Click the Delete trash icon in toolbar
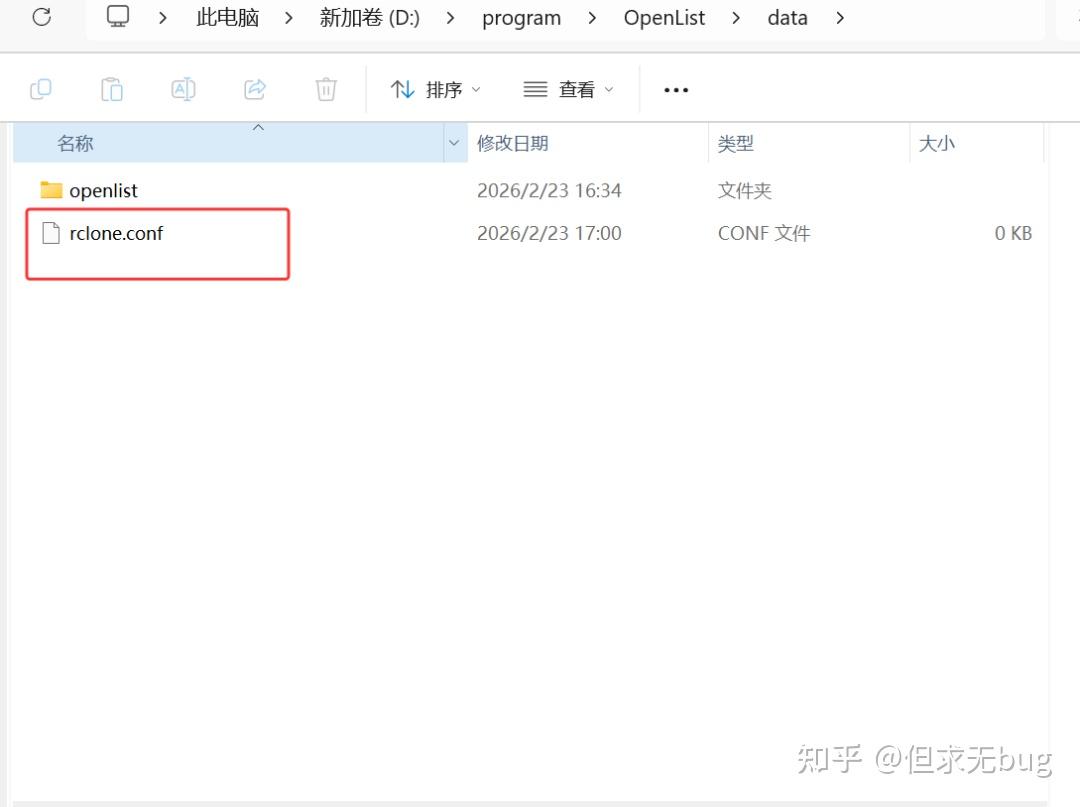The width and height of the screenshot is (1080, 807). [326, 89]
